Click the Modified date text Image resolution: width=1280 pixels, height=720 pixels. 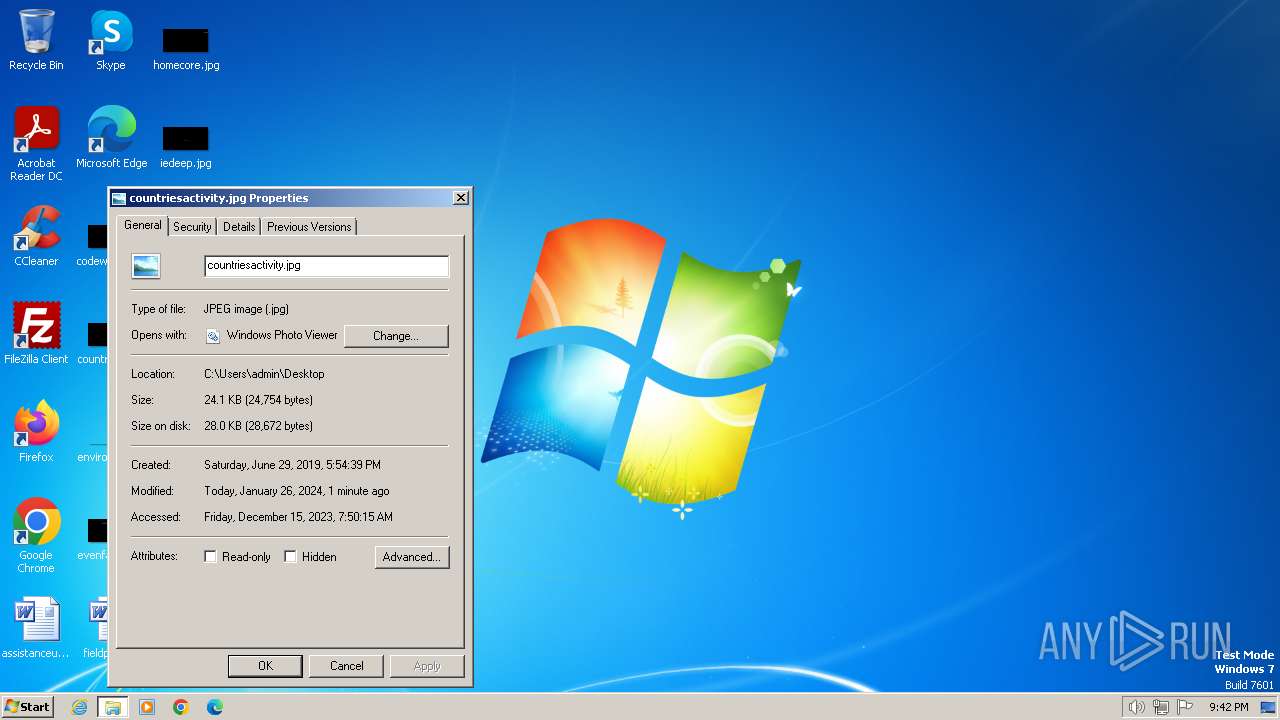tap(297, 491)
